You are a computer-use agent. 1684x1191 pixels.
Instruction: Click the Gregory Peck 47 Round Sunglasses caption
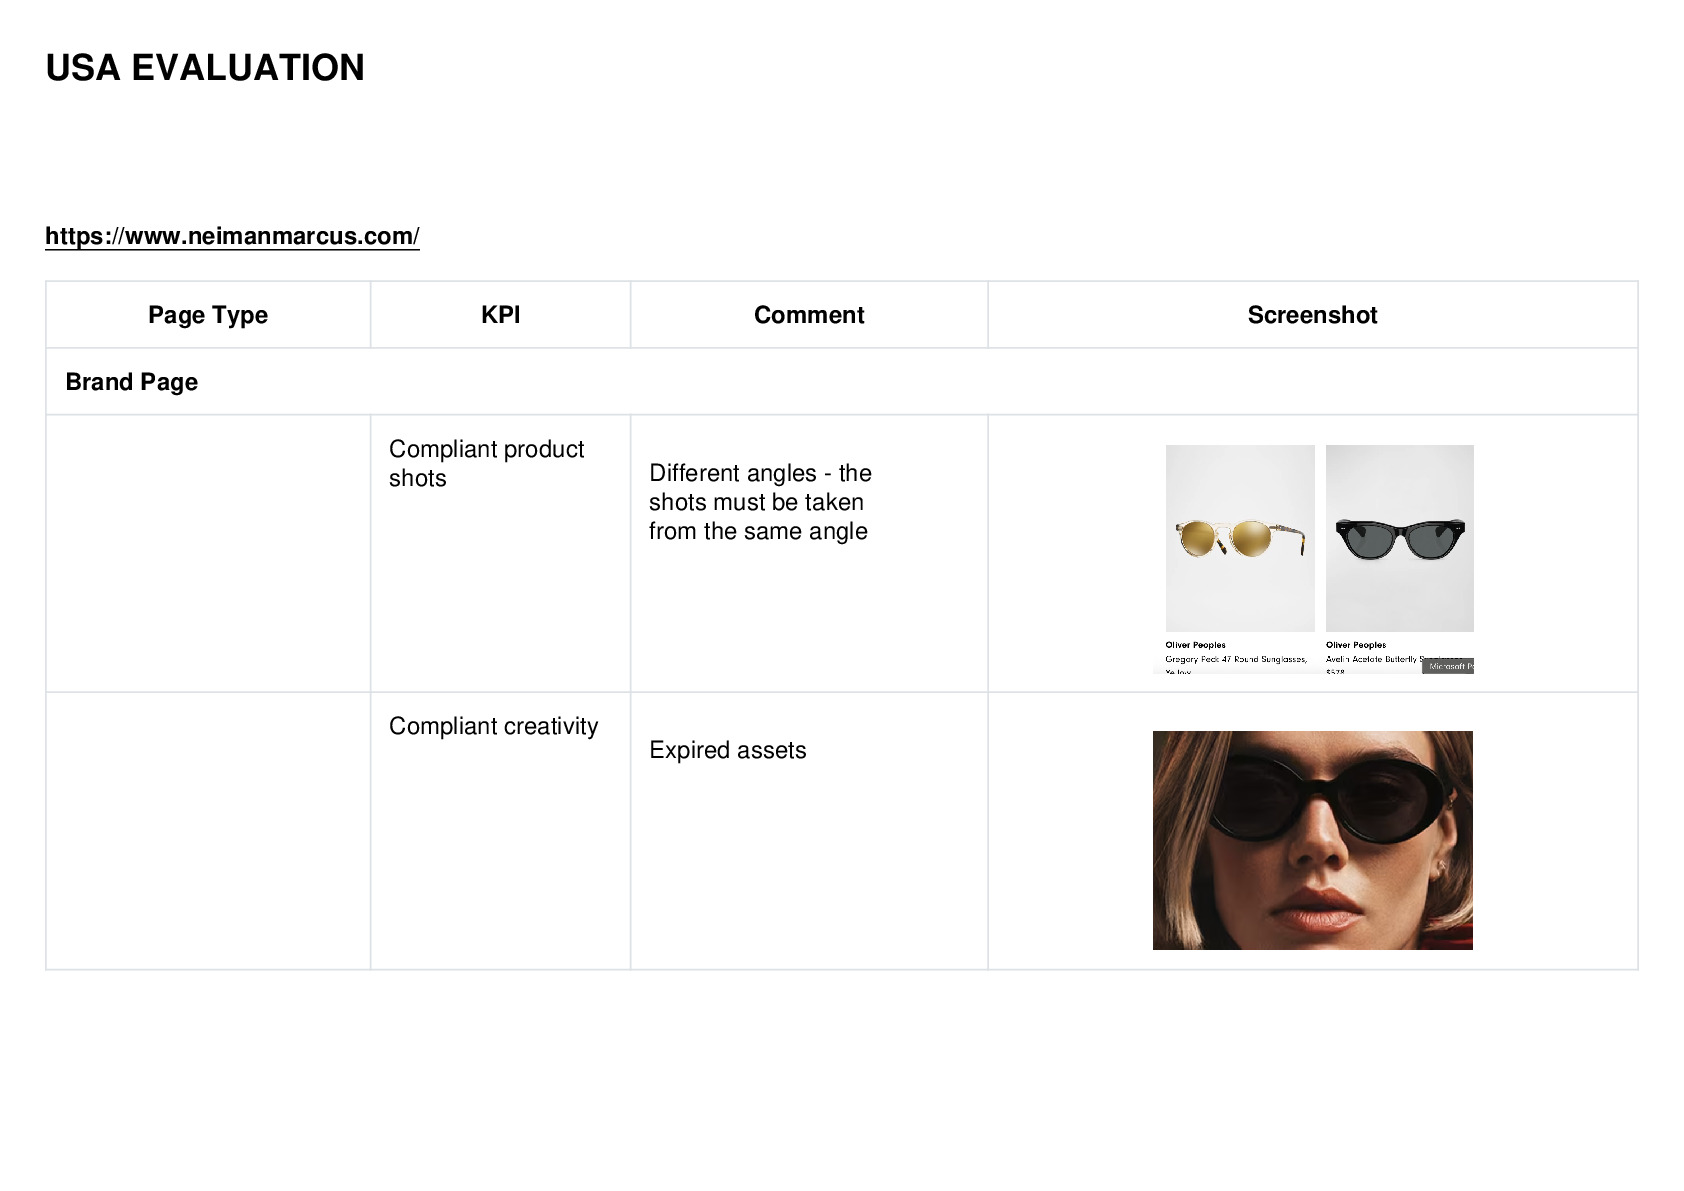1236,659
